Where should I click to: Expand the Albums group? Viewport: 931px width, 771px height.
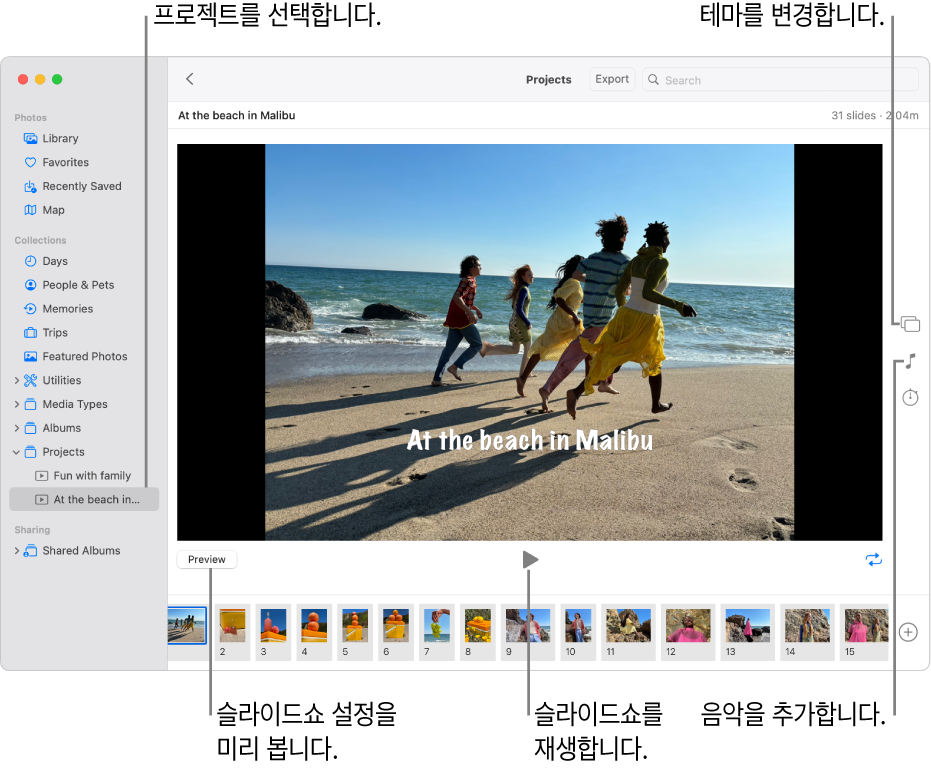(x=17, y=428)
